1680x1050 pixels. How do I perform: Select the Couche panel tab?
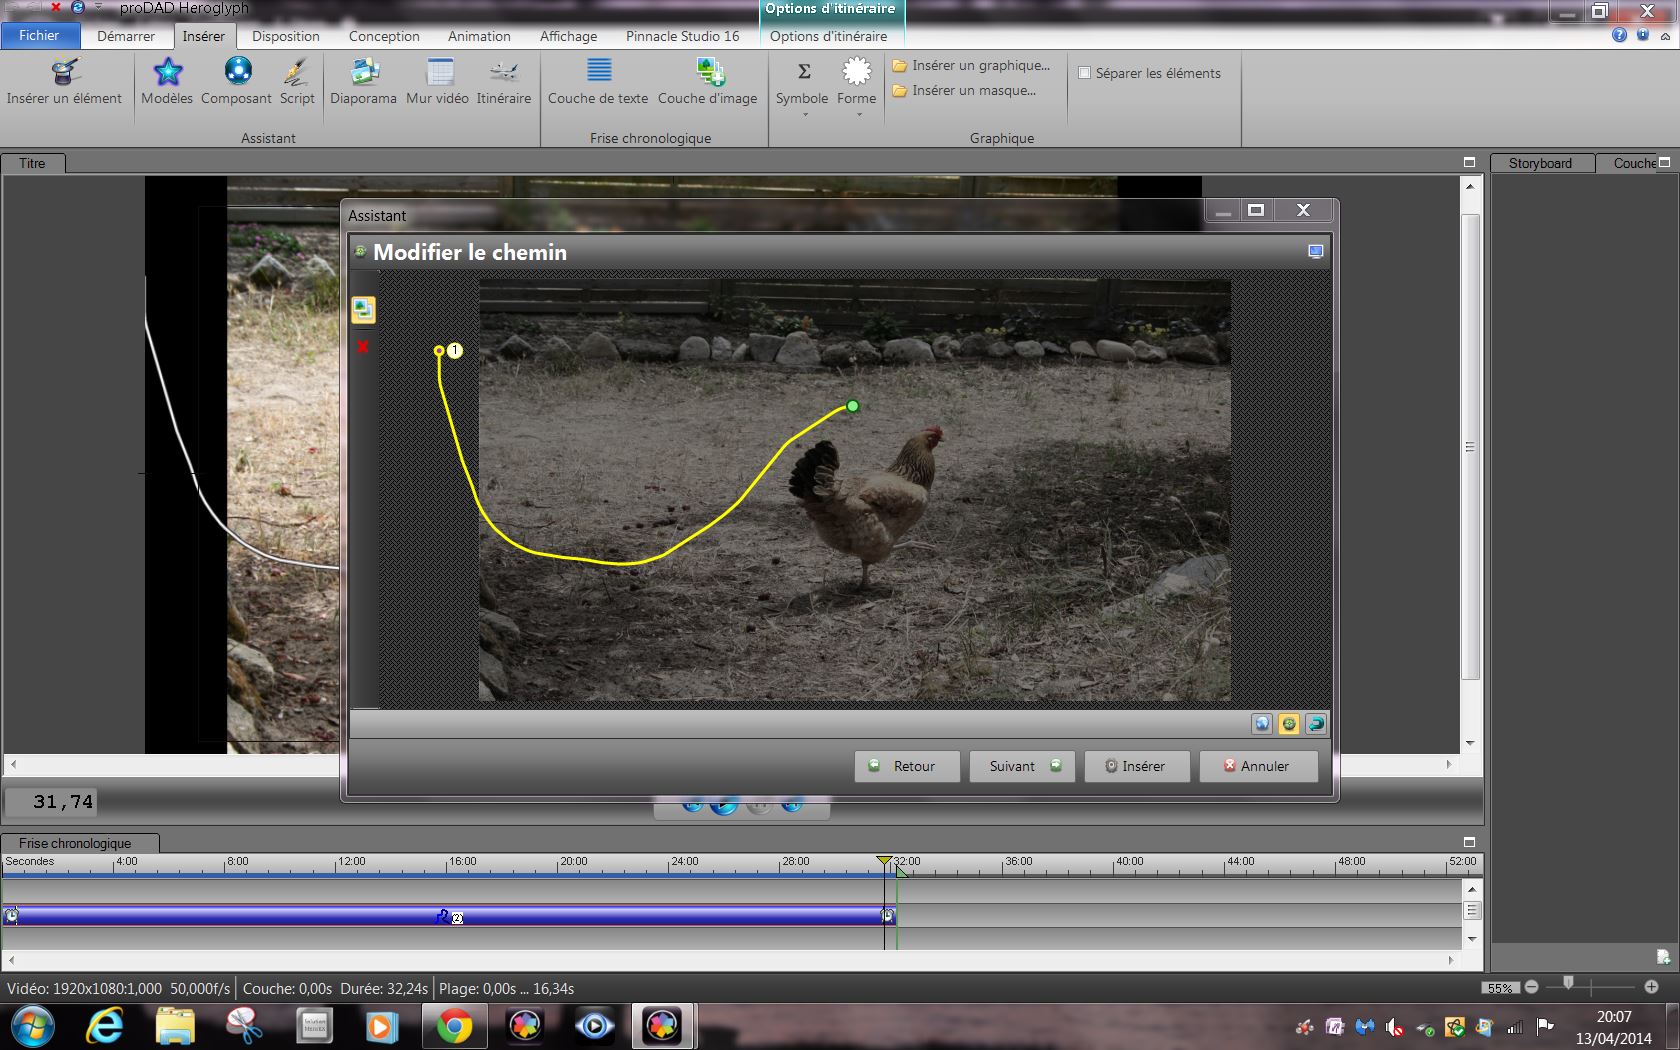[1633, 163]
